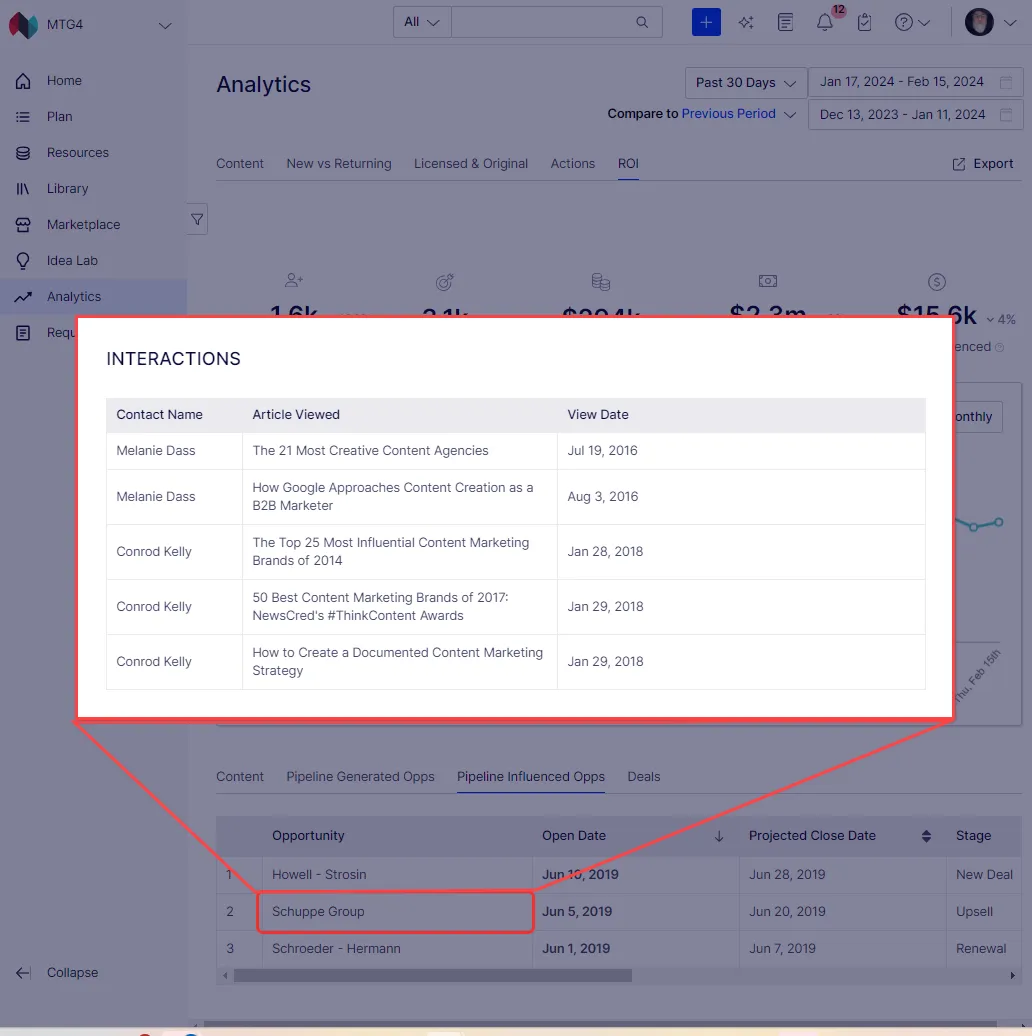Click the blue plus create button
The height and width of the screenshot is (1036, 1032).
(706, 22)
